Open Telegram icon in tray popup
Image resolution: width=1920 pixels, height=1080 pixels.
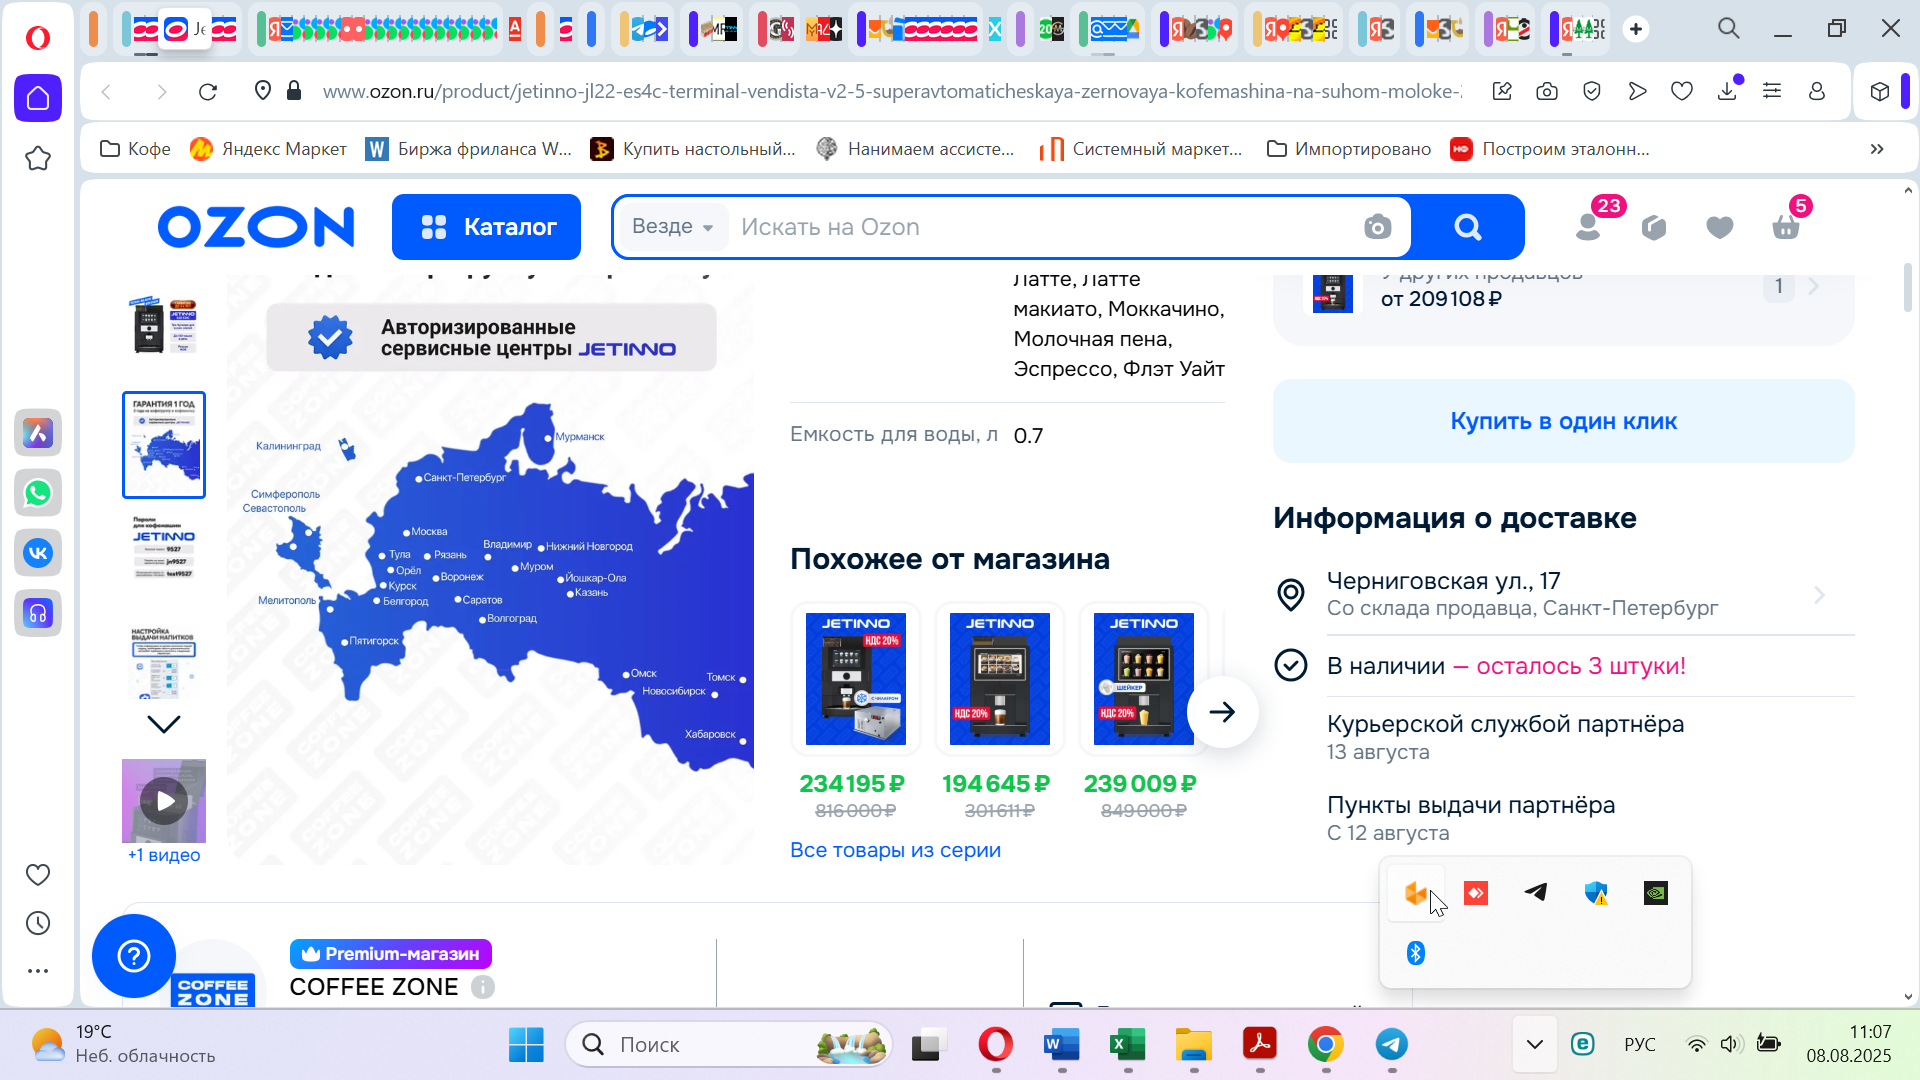(x=1536, y=893)
